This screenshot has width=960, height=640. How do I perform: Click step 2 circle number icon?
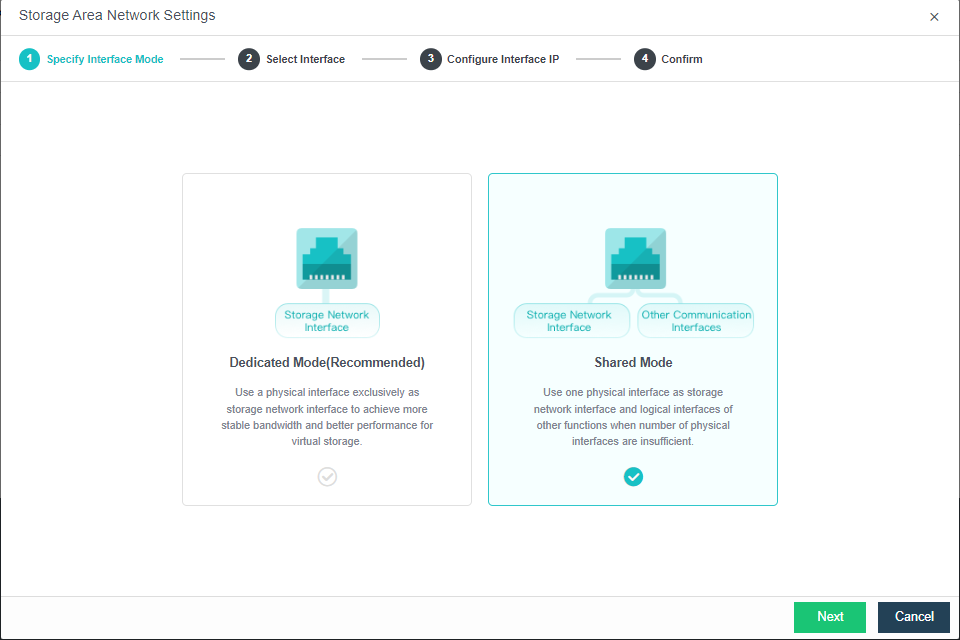(x=248, y=59)
